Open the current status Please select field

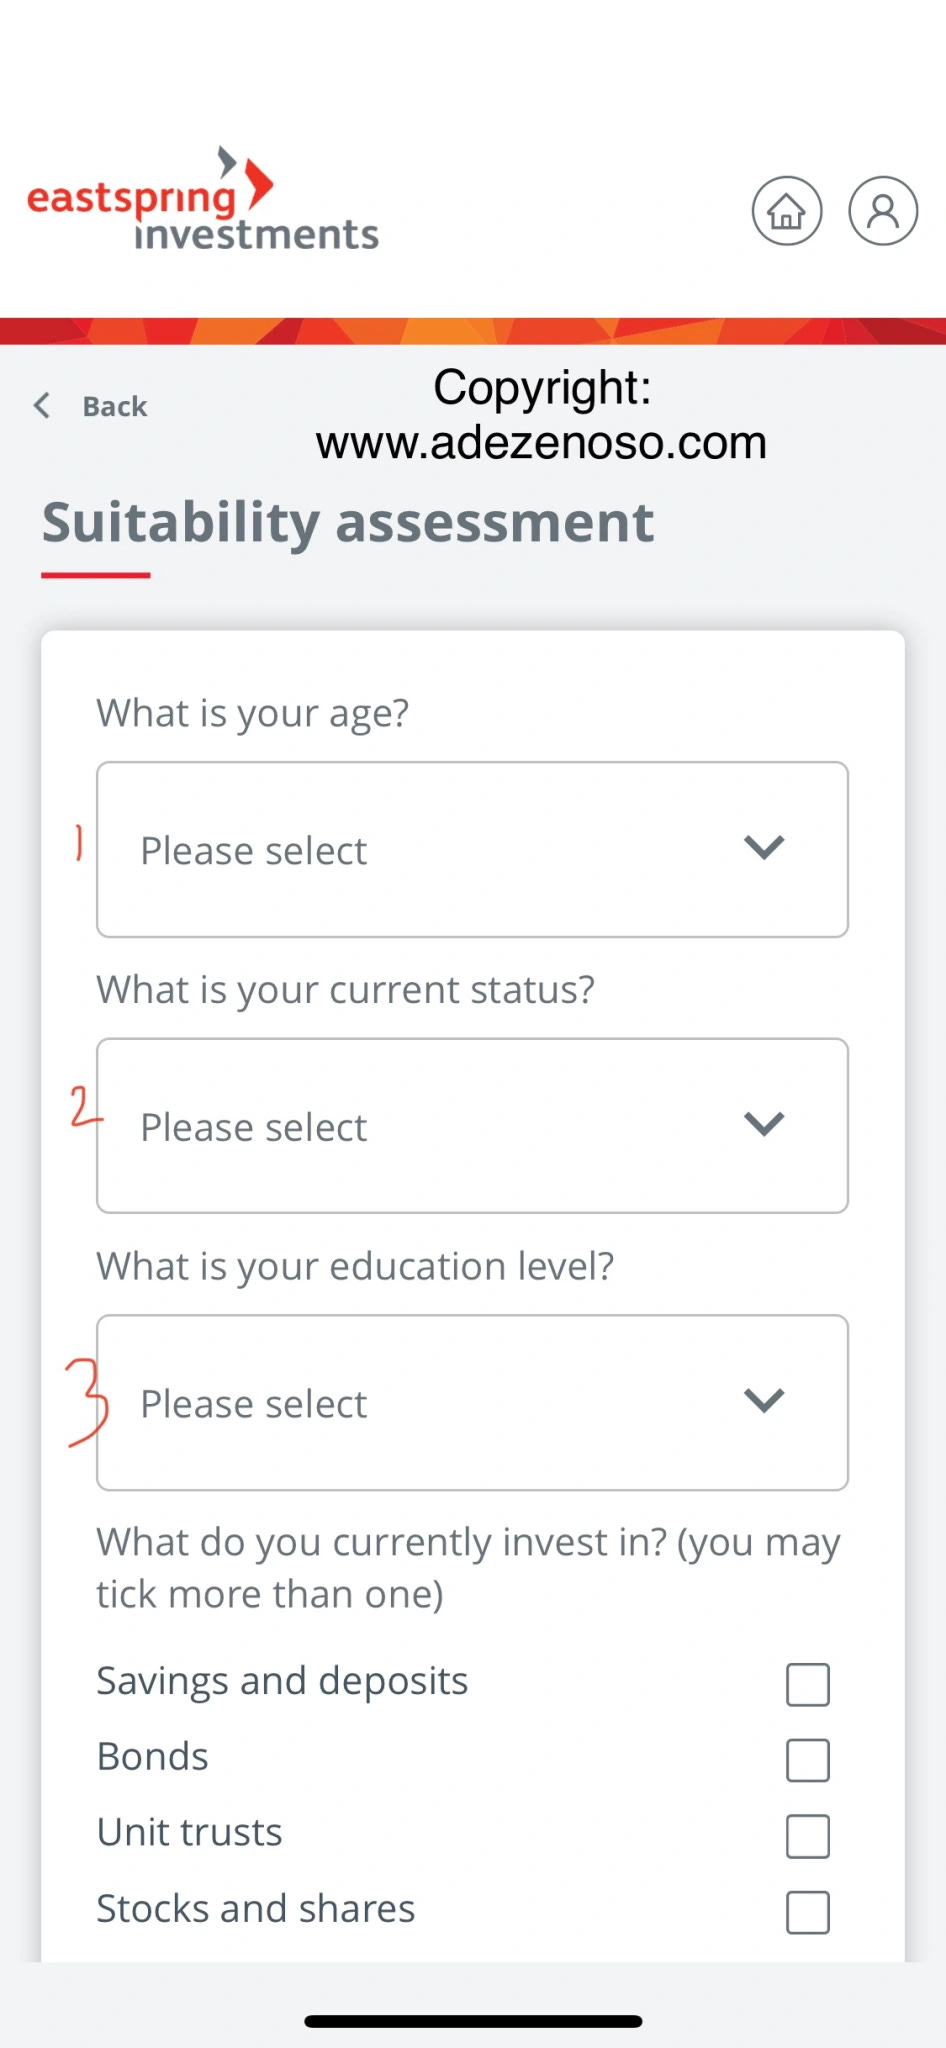pos(472,1126)
